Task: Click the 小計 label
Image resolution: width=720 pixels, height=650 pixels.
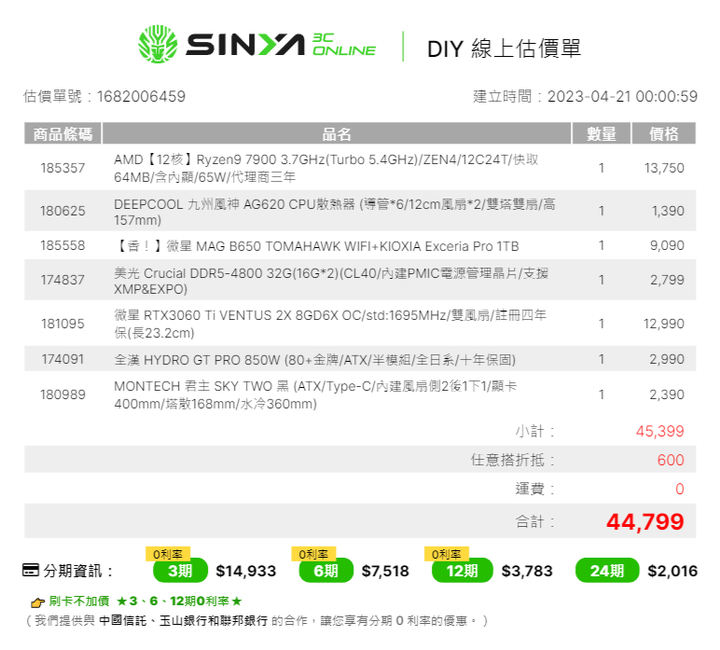Action: click(x=535, y=431)
